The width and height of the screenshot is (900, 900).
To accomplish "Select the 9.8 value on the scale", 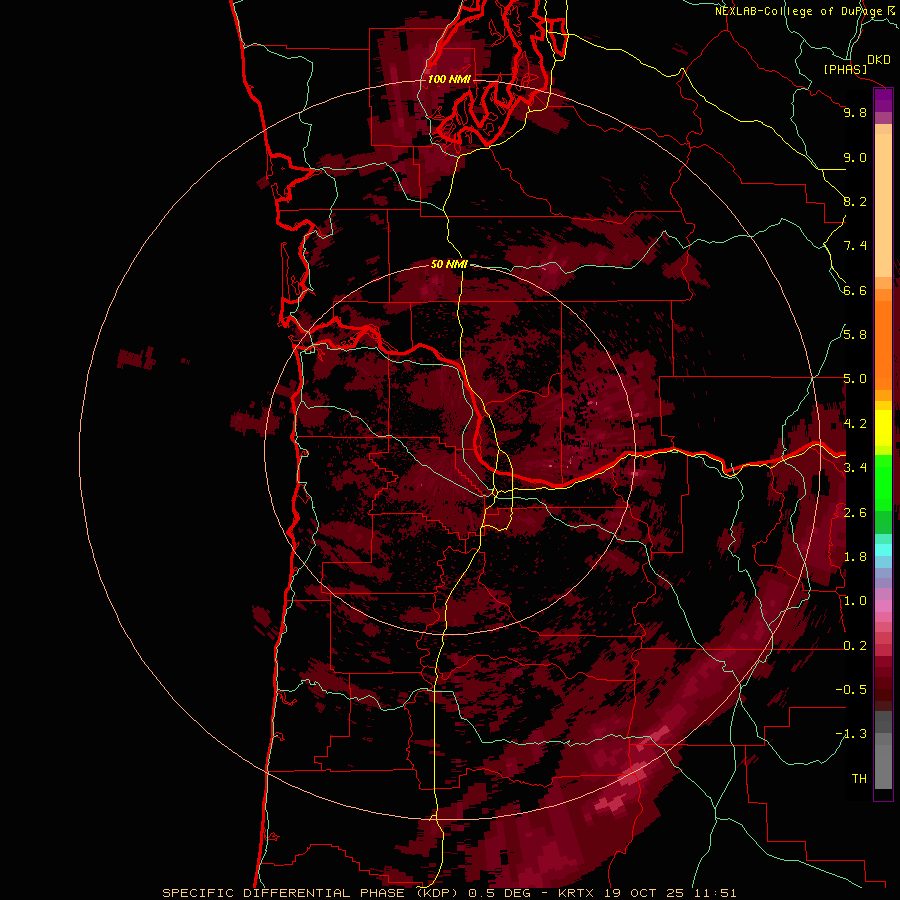I will tap(855, 112).
